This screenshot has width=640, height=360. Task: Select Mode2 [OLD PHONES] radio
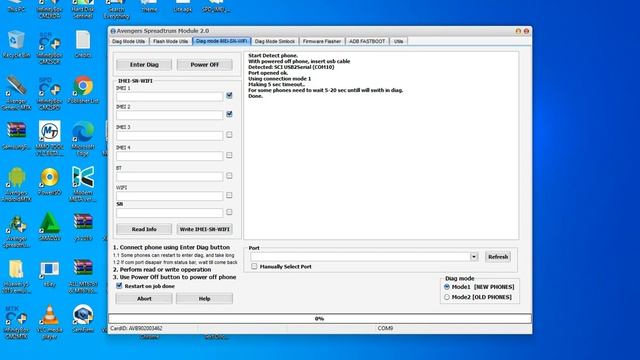pyautogui.click(x=447, y=297)
